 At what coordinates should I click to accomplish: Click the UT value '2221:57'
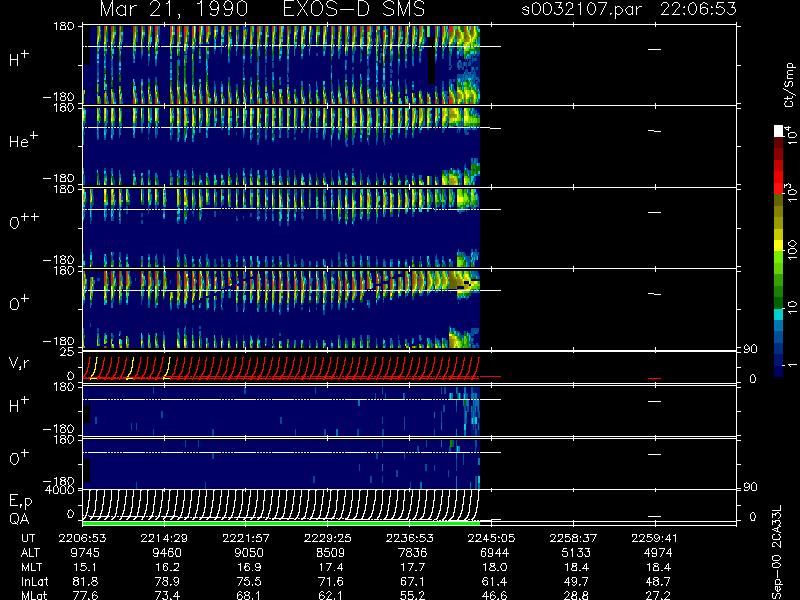tap(246, 538)
